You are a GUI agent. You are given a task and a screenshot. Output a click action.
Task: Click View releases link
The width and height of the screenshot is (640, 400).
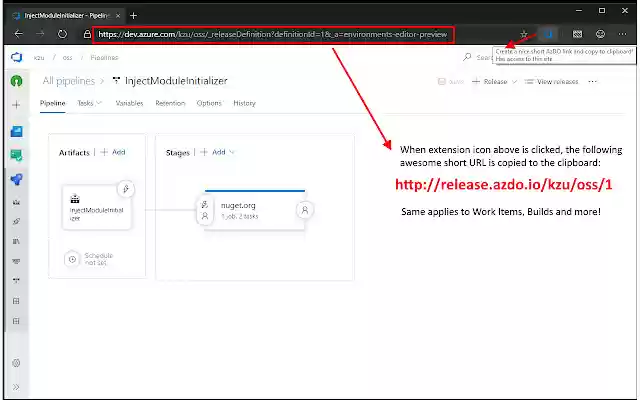551,82
